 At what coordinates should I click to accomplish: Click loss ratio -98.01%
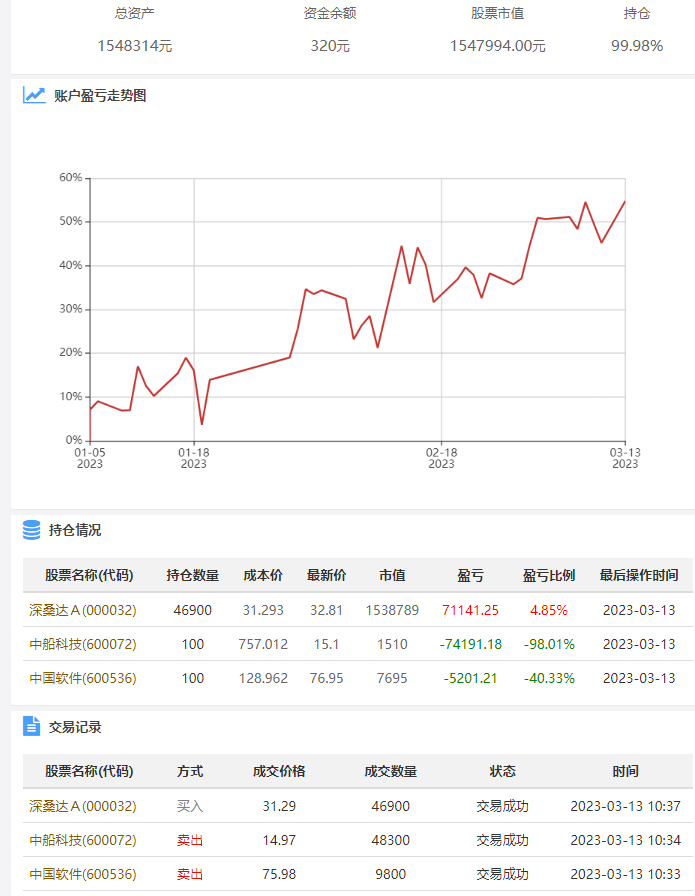[549, 644]
